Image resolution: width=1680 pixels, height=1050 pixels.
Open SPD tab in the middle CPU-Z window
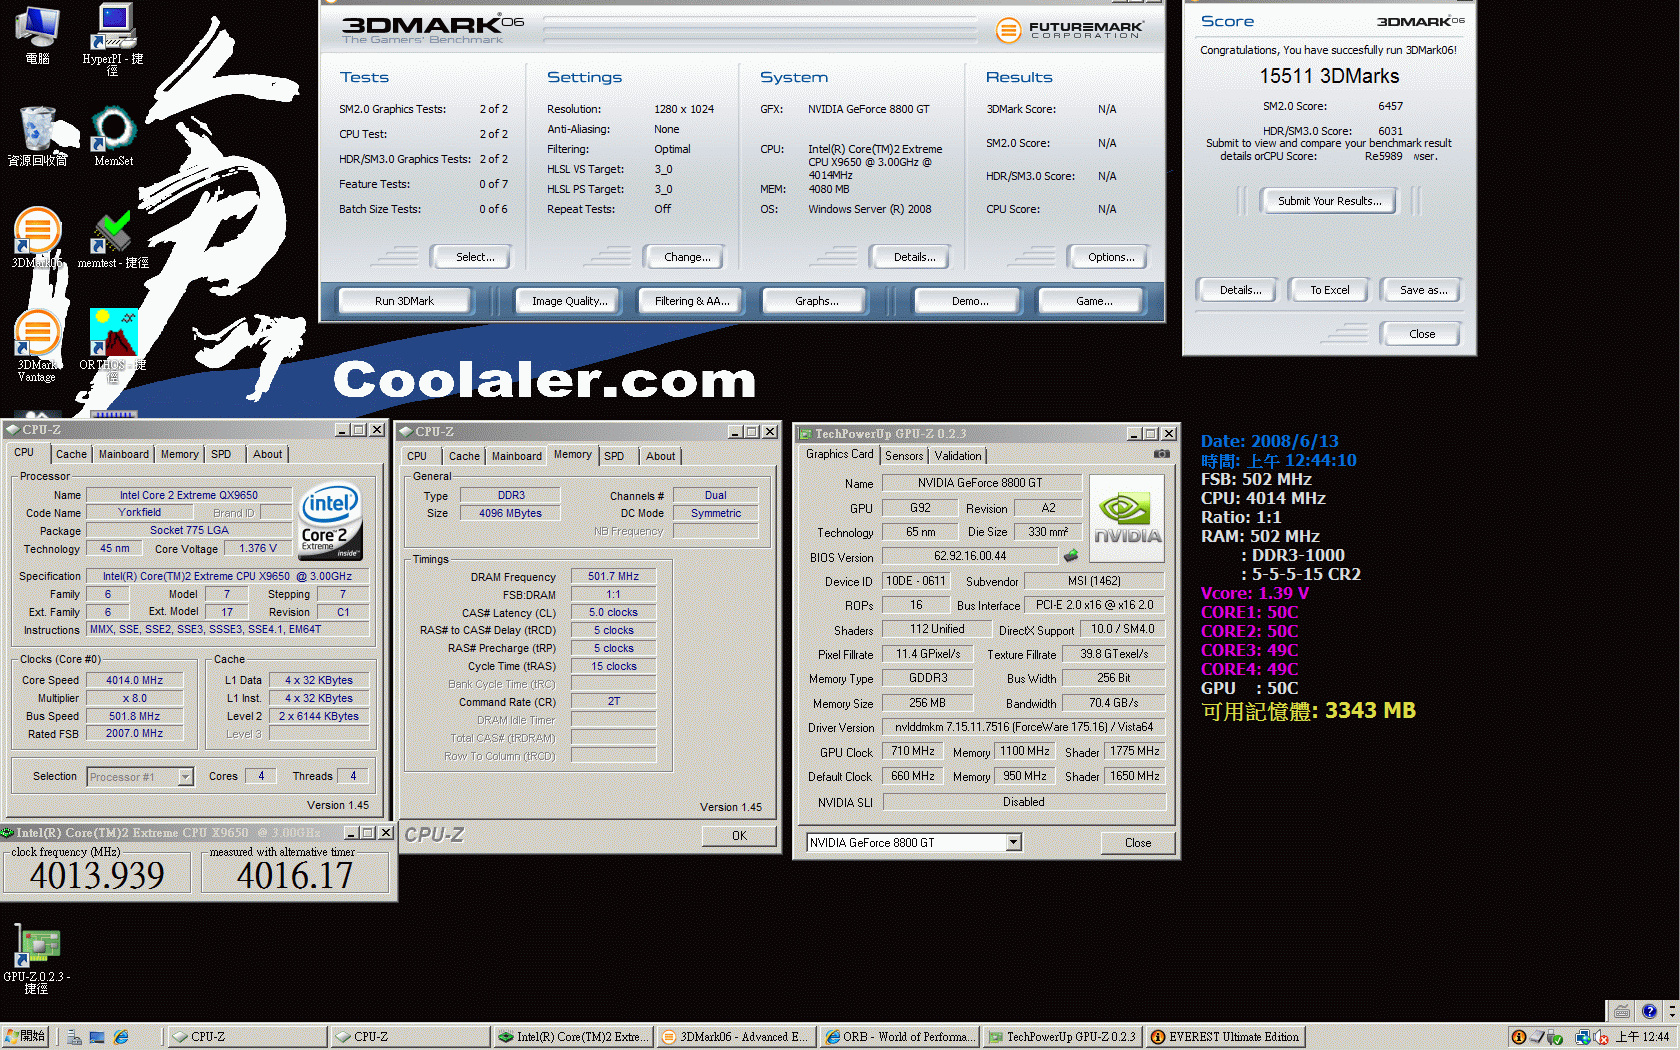tap(614, 456)
